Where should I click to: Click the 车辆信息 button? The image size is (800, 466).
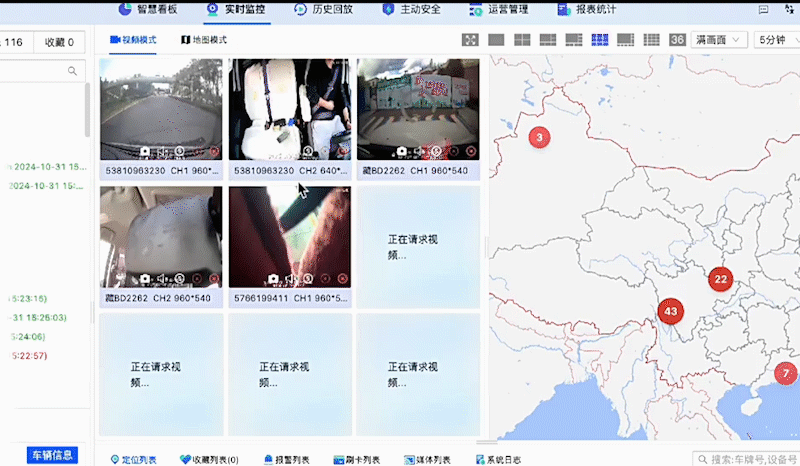53,455
